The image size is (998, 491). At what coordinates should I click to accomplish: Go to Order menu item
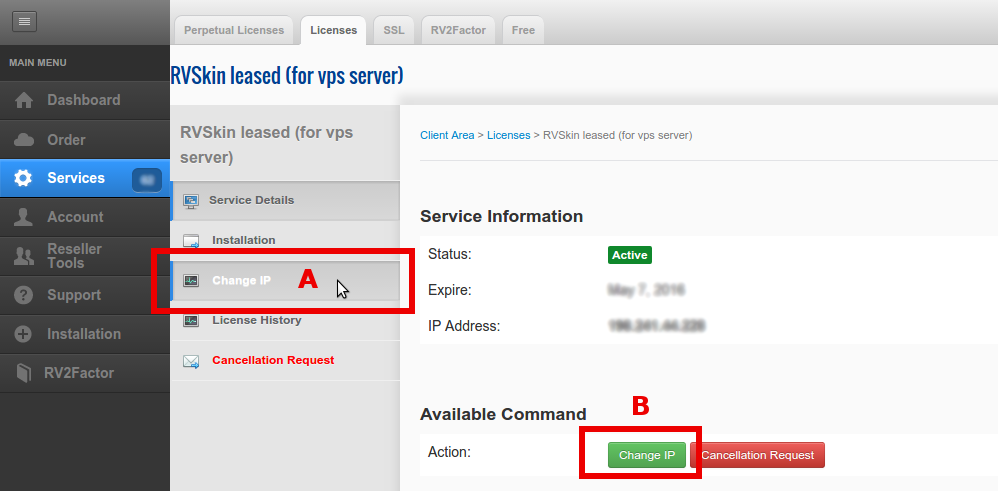[85, 139]
